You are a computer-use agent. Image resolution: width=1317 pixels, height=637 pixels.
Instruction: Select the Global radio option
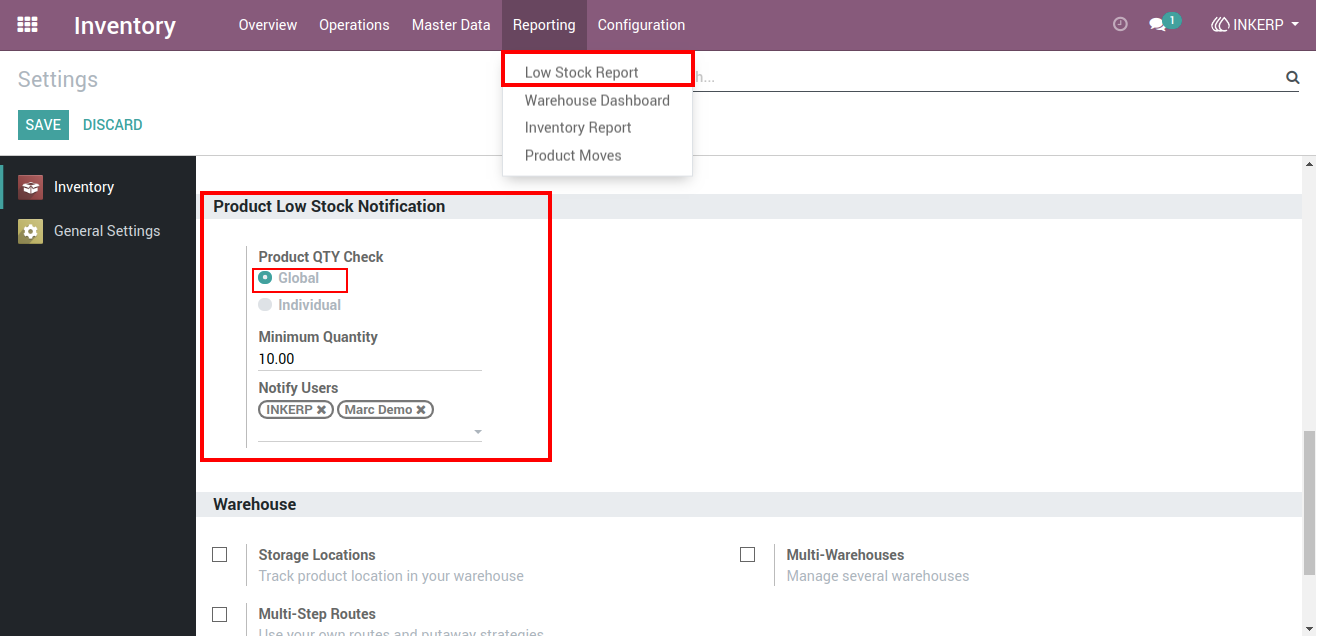point(265,278)
